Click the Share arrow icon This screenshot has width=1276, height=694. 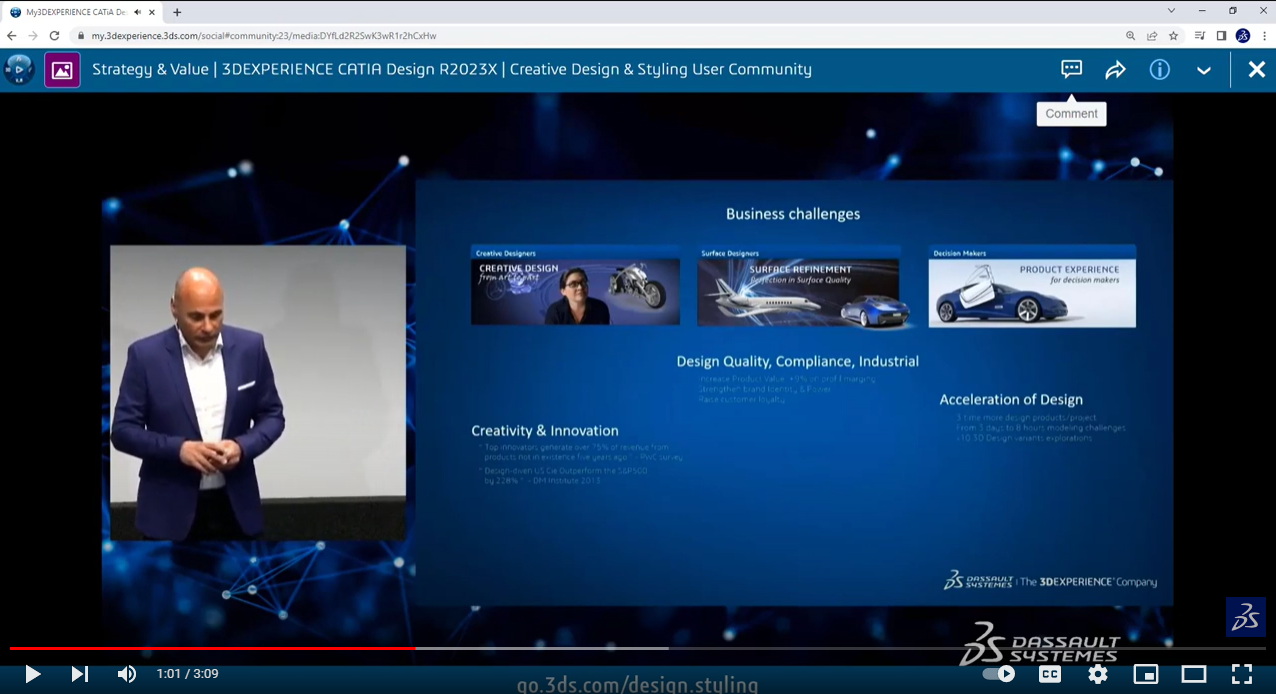point(1115,69)
